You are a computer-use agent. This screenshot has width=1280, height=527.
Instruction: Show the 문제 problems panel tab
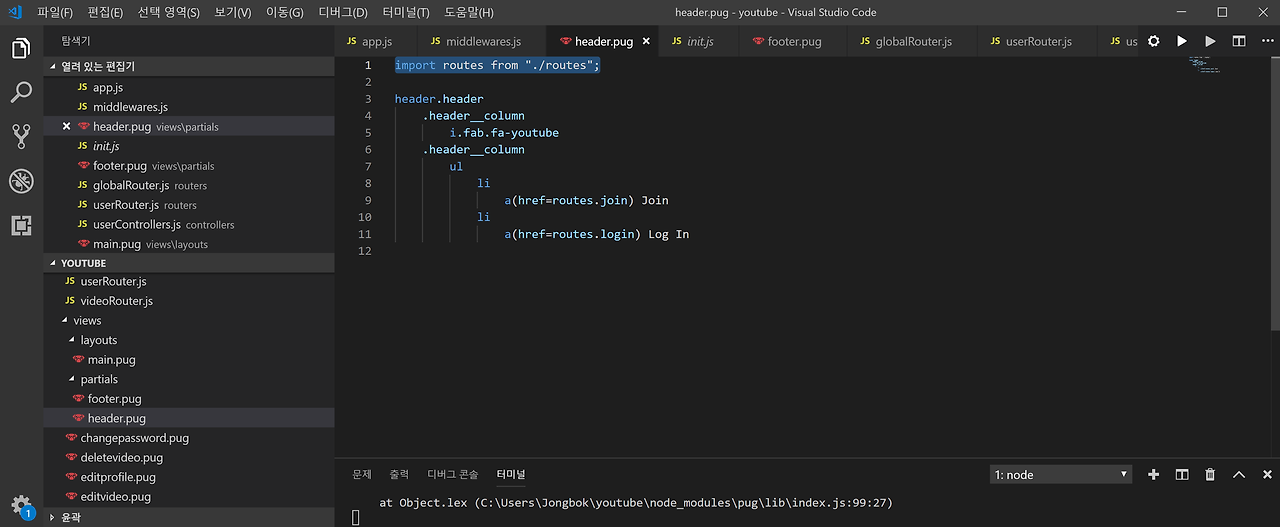click(x=362, y=474)
